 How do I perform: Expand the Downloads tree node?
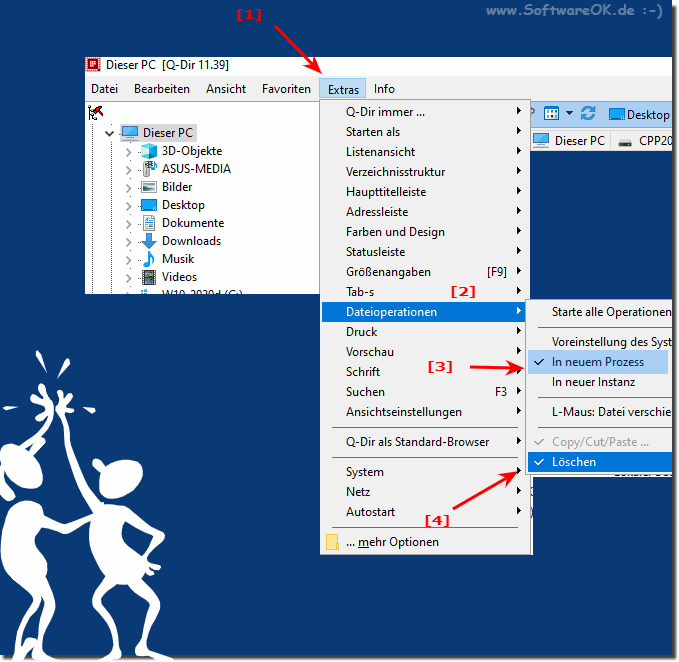click(128, 242)
